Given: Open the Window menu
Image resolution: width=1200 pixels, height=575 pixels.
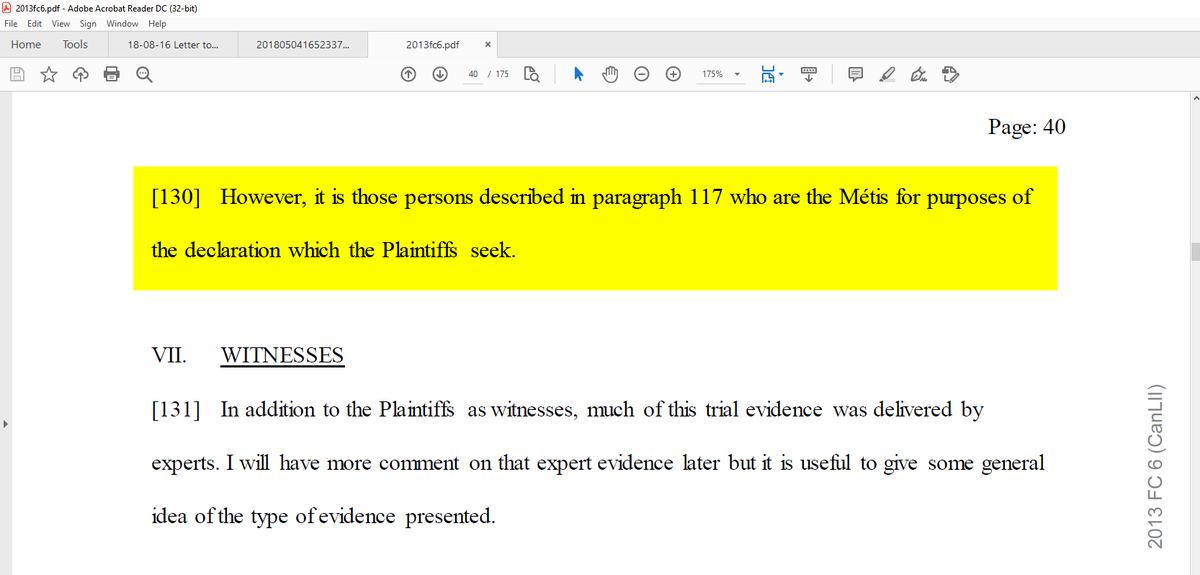Looking at the screenshot, I should [122, 23].
